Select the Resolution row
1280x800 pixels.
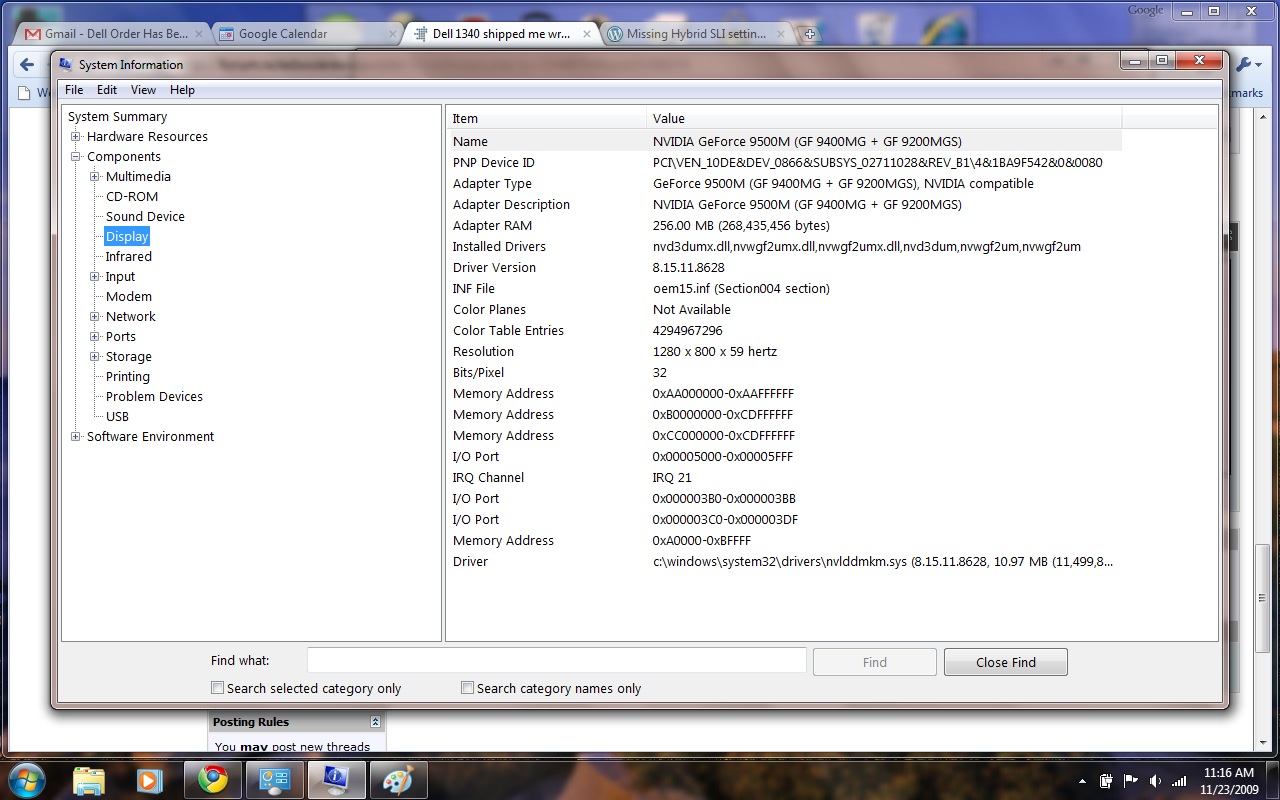tap(784, 351)
